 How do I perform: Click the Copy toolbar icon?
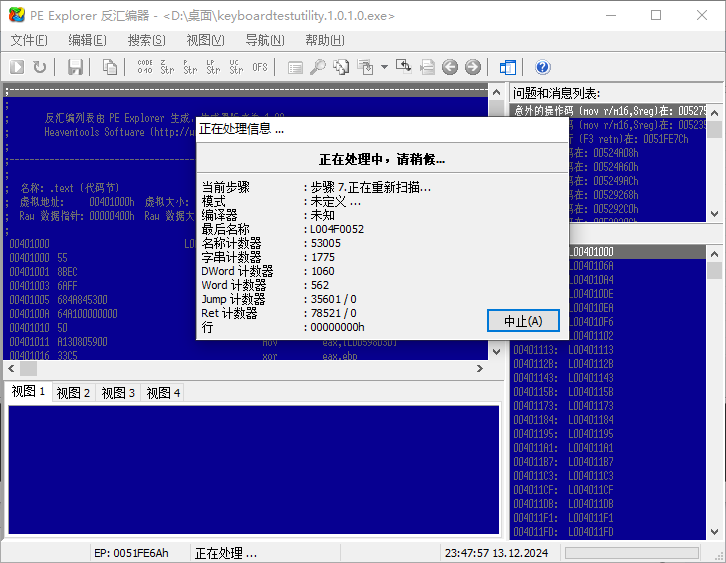coord(109,67)
